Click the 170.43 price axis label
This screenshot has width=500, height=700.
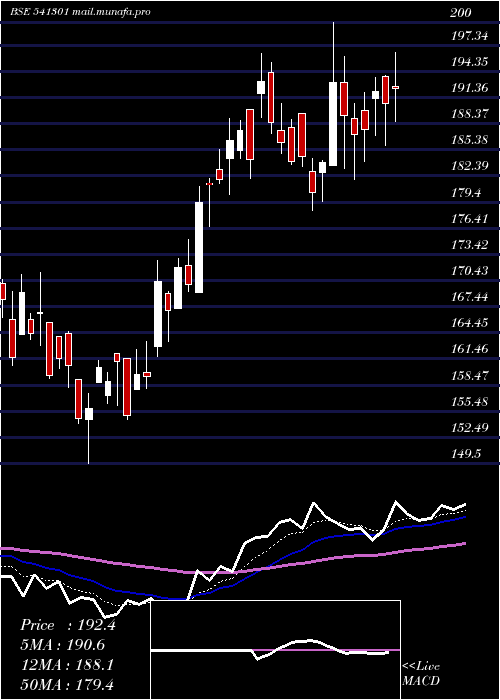469,271
